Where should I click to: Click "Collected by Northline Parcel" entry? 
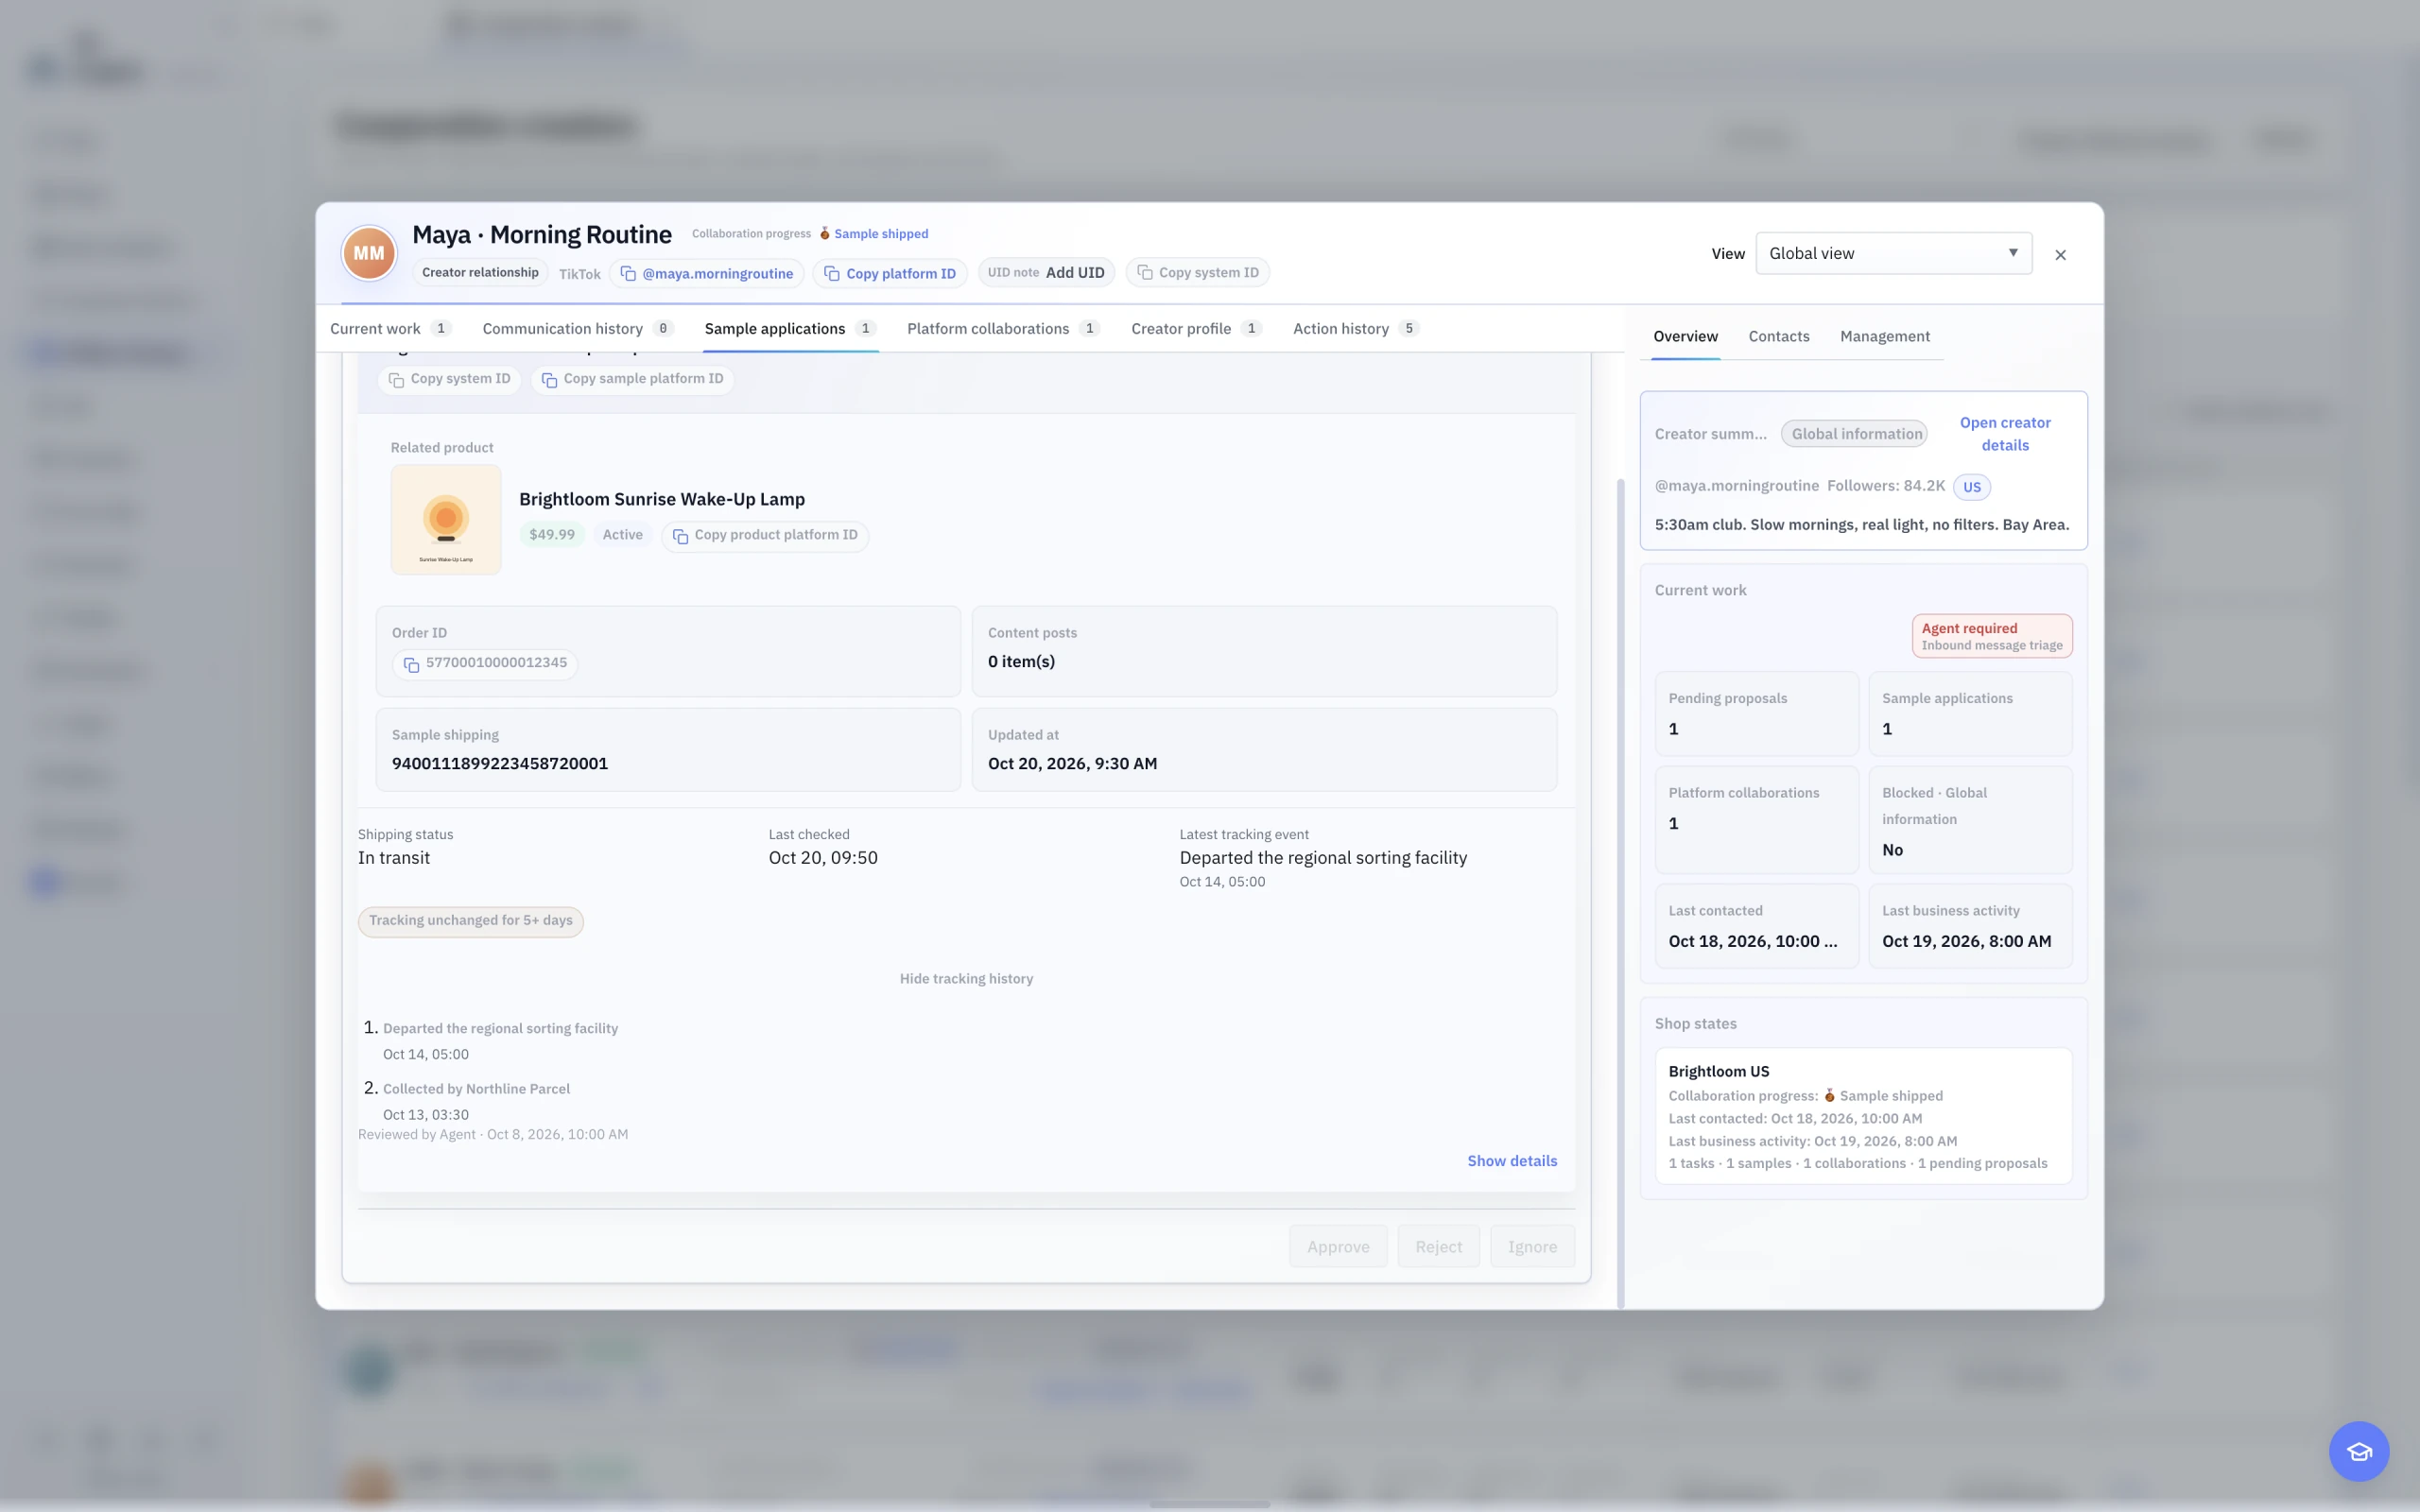[476, 1089]
